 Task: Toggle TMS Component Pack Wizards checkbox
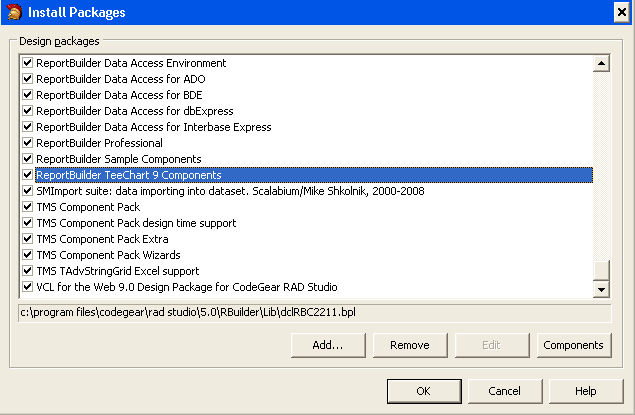click(28, 255)
